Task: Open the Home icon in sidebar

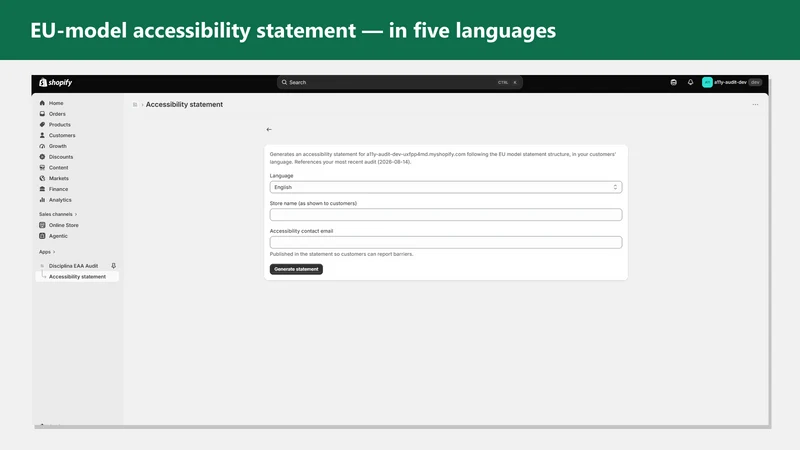Action: pos(42,103)
